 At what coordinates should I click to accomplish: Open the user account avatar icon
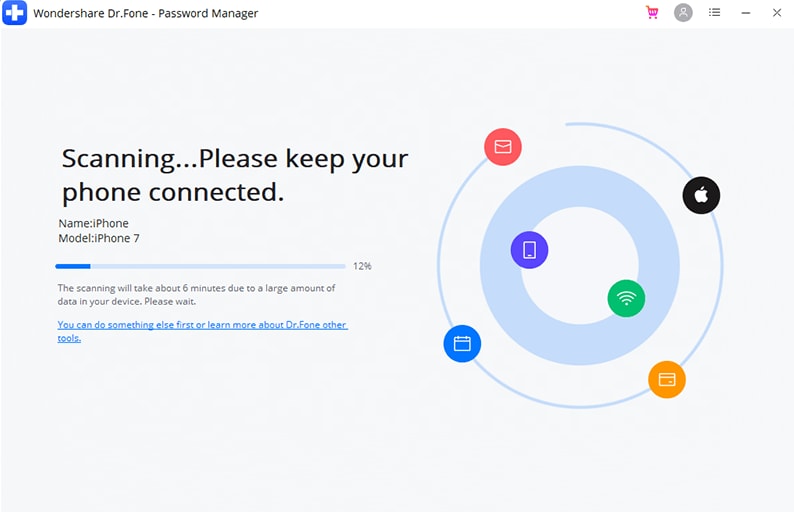pos(683,12)
